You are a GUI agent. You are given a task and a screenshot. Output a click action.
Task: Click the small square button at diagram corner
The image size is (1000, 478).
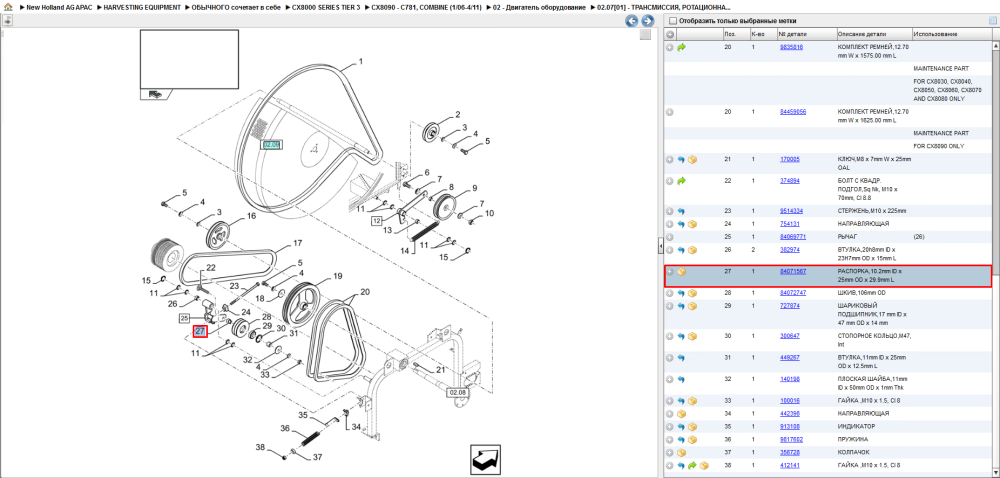[644, 35]
